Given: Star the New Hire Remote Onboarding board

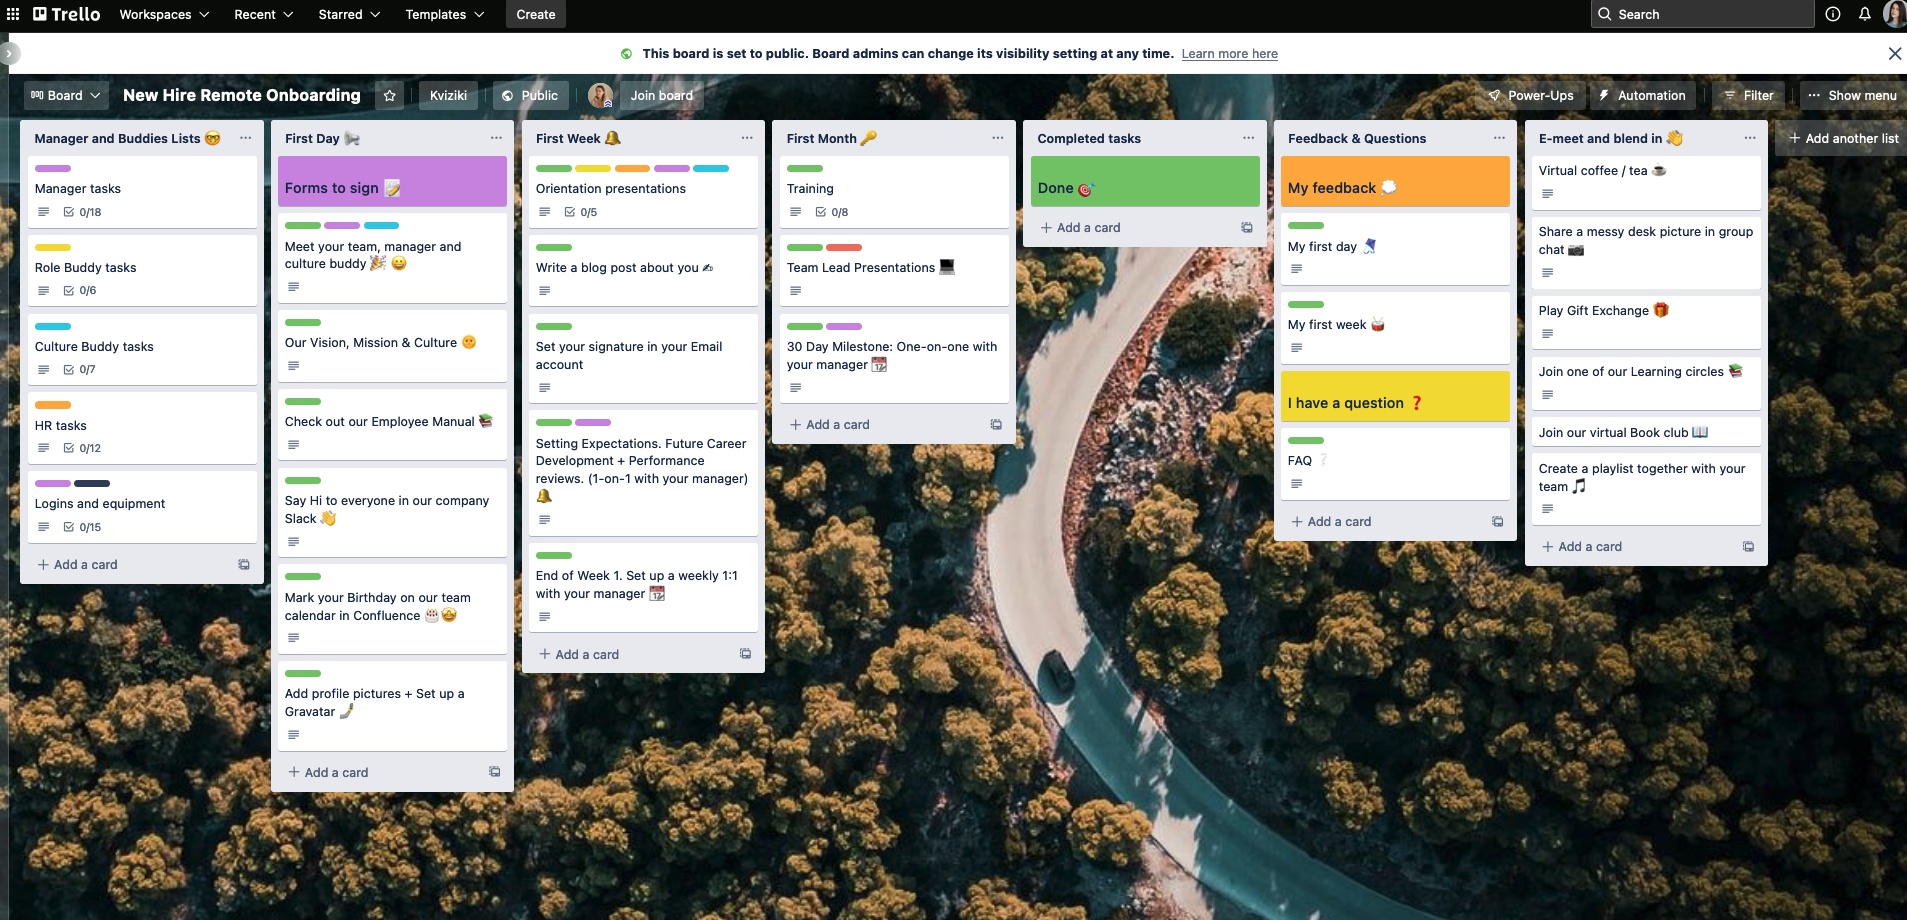Looking at the screenshot, I should pos(390,96).
